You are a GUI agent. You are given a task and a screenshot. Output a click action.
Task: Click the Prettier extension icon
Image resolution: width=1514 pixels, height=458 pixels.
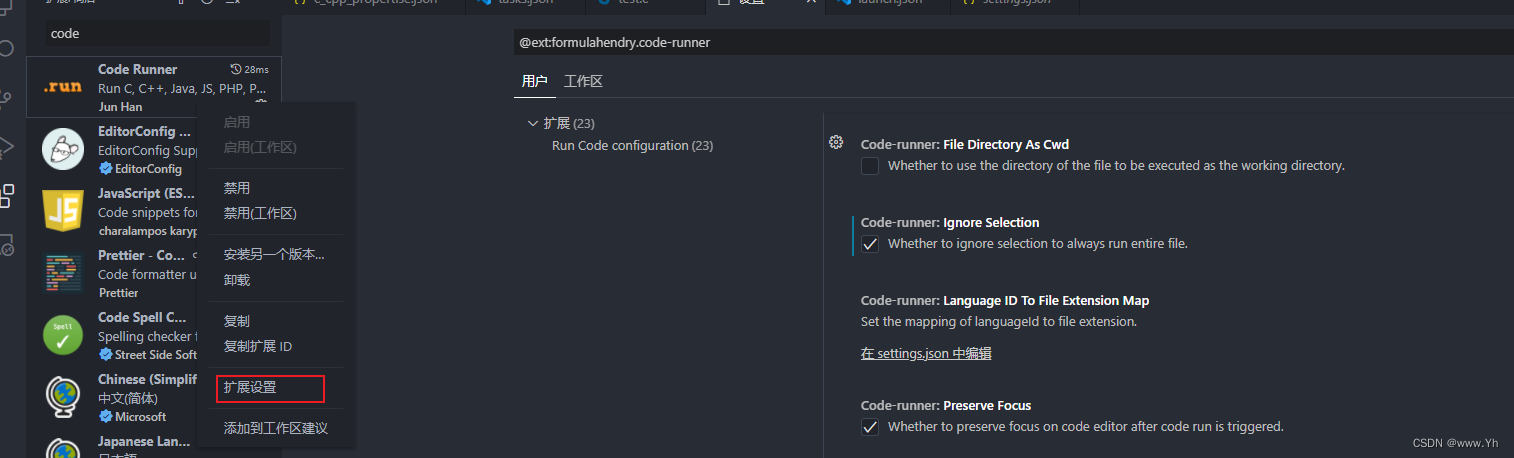pos(63,273)
